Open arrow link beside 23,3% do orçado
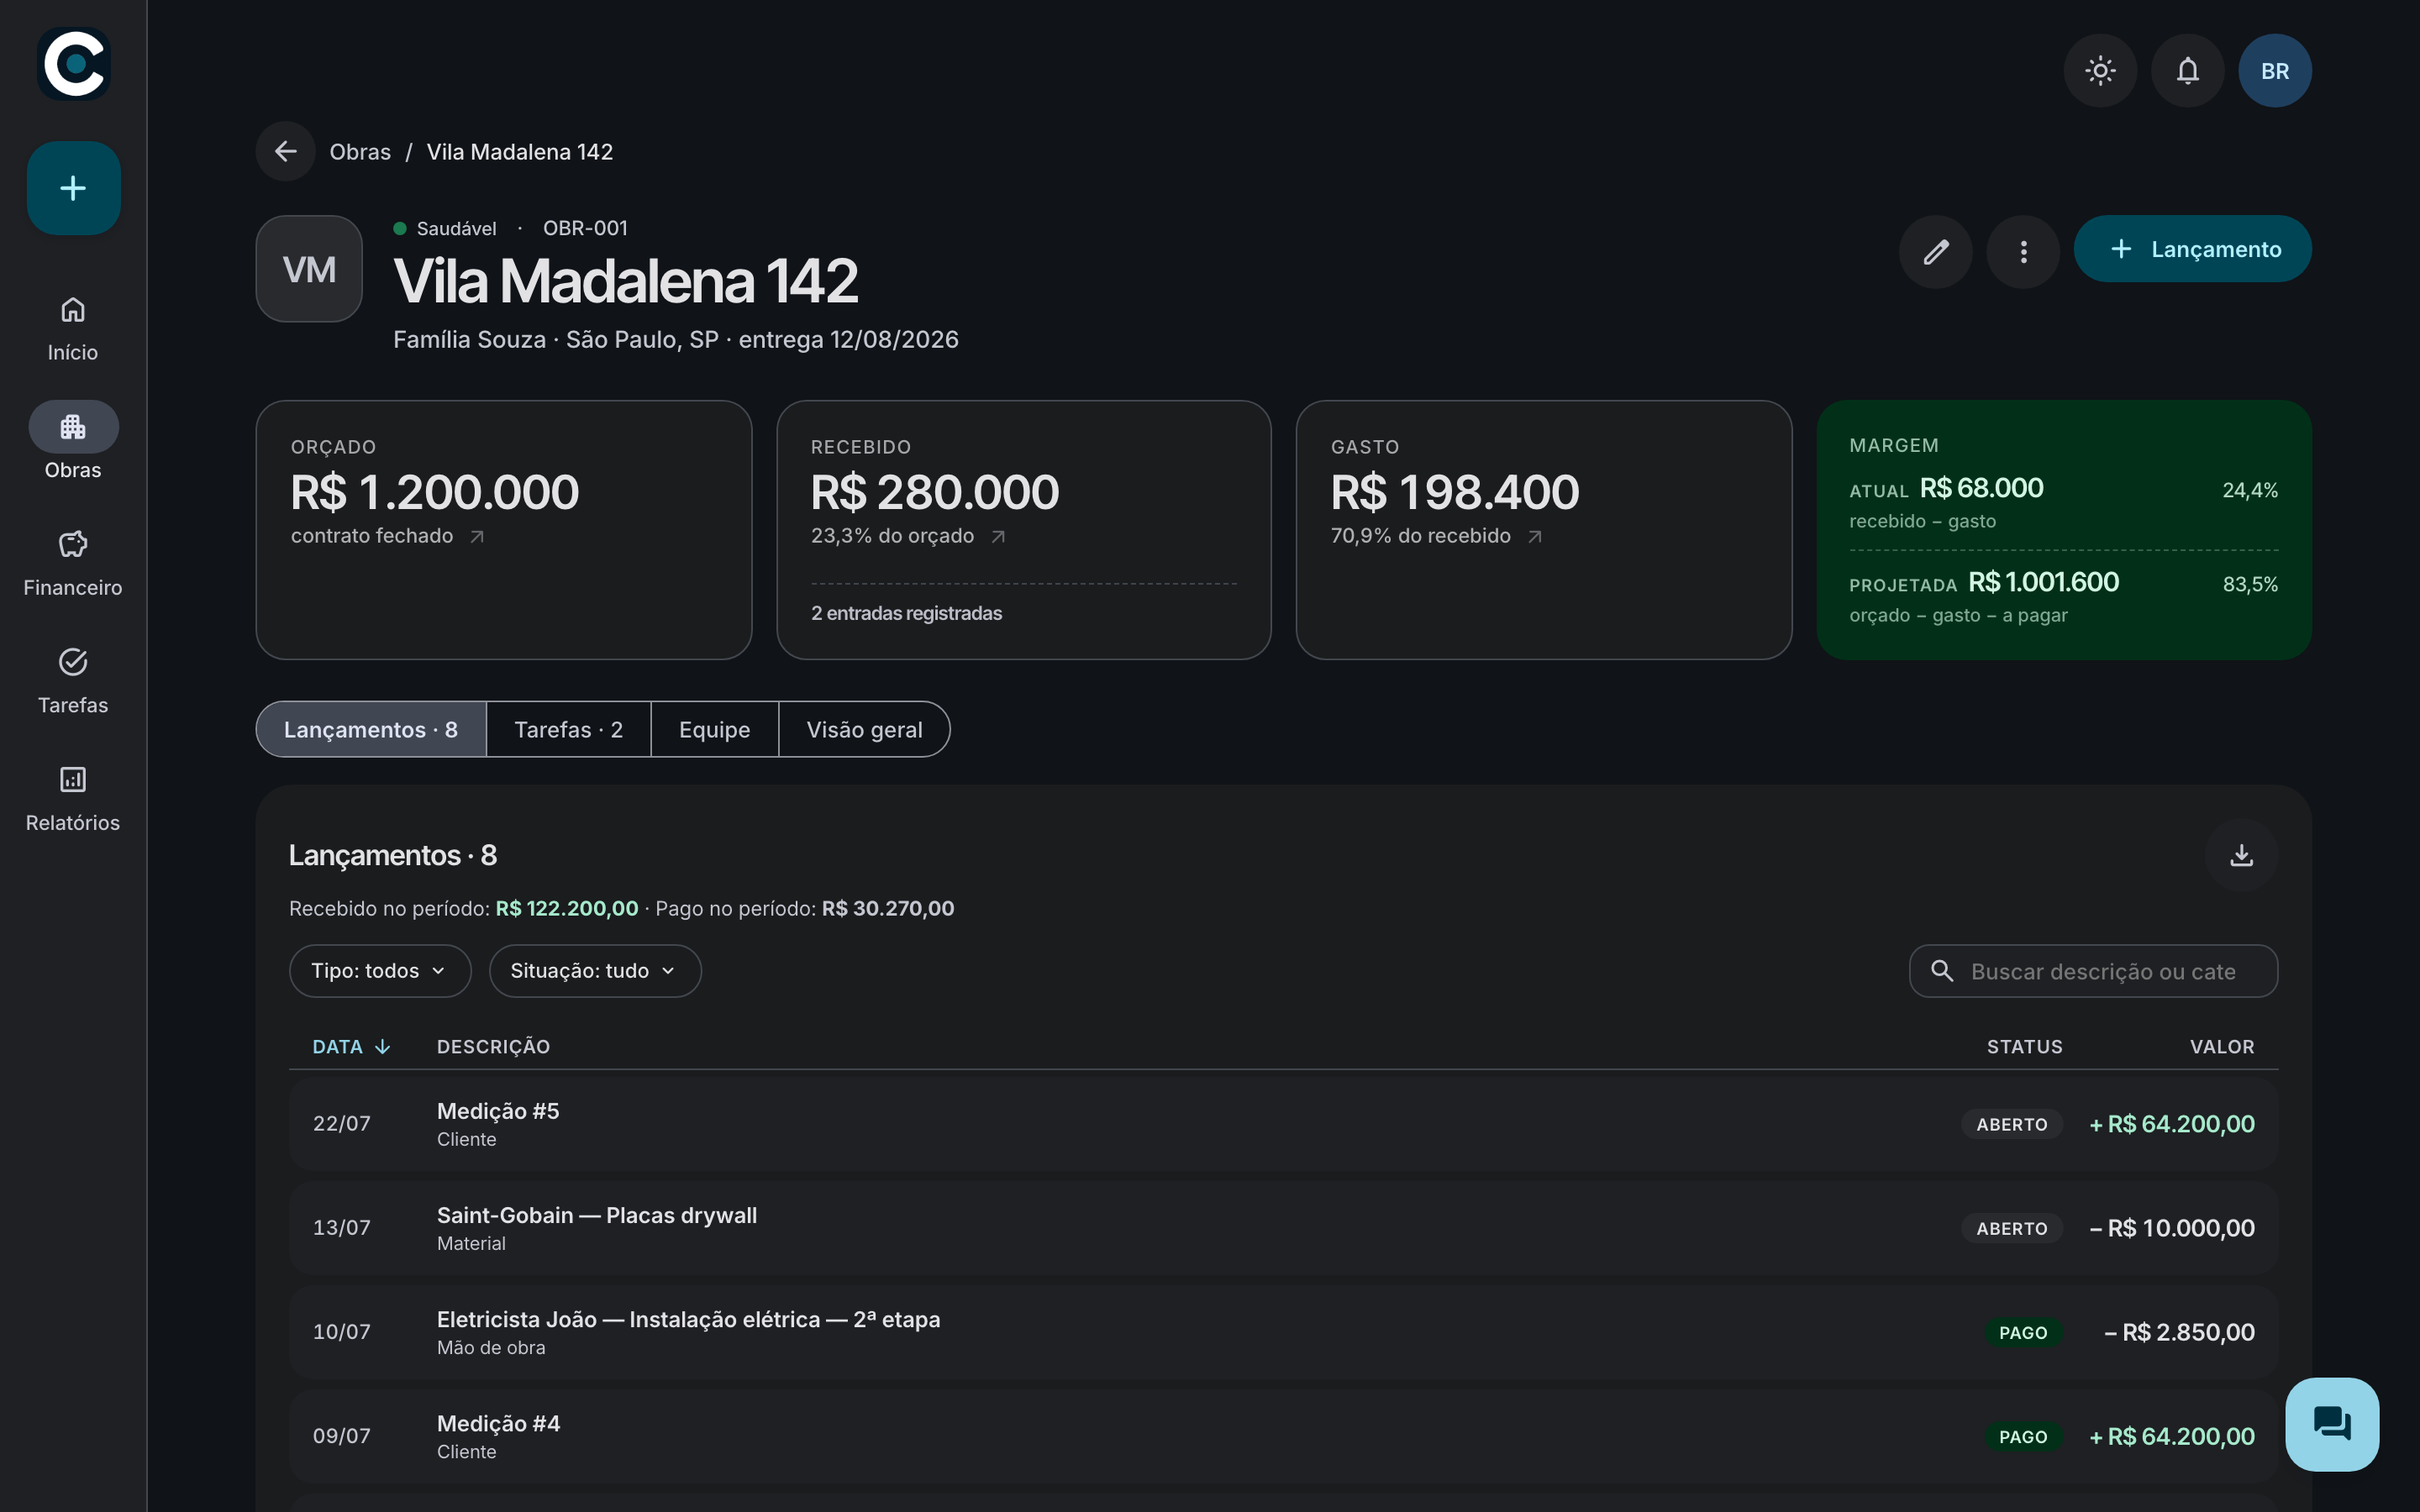 coord(998,537)
